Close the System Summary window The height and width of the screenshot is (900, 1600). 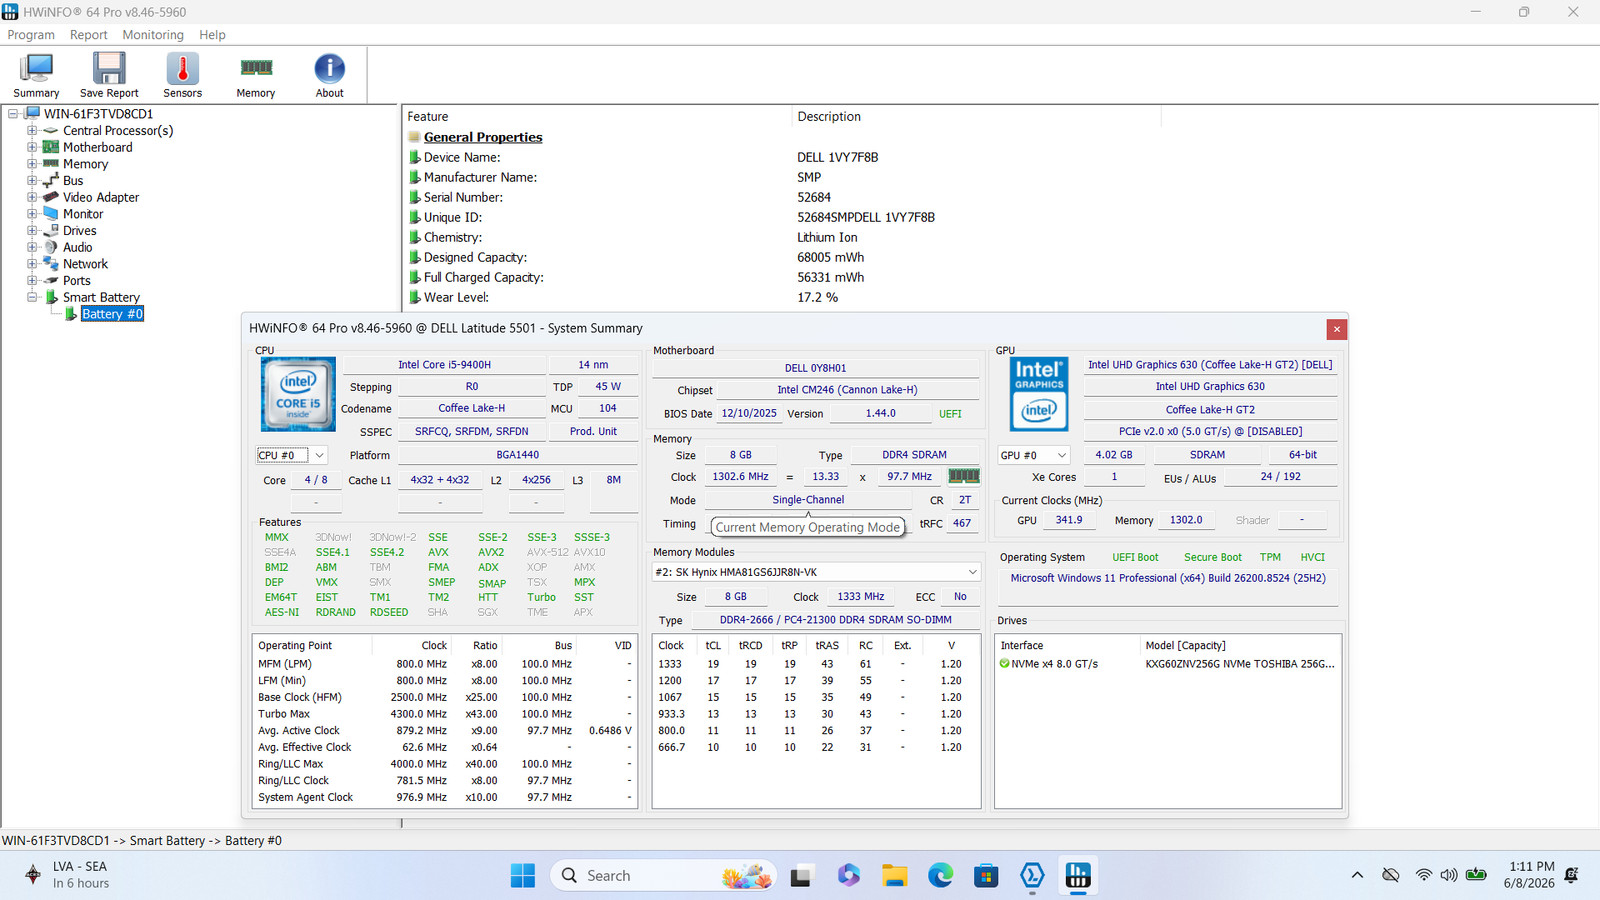[x=1336, y=329]
